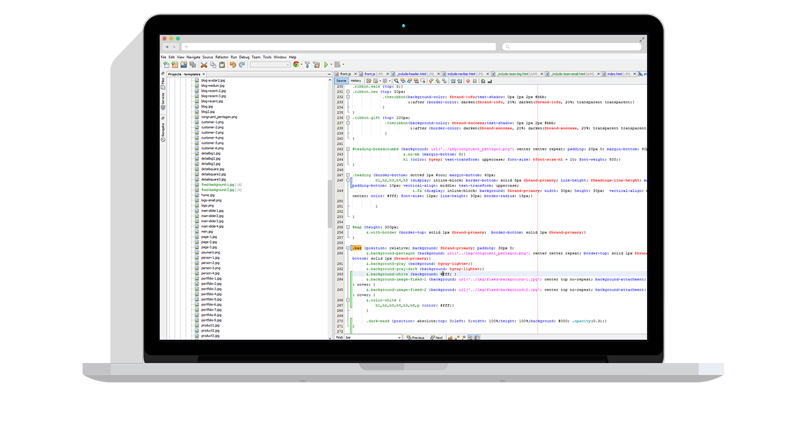800x440 pixels.
Task: Open the File menu
Action: click(164, 57)
